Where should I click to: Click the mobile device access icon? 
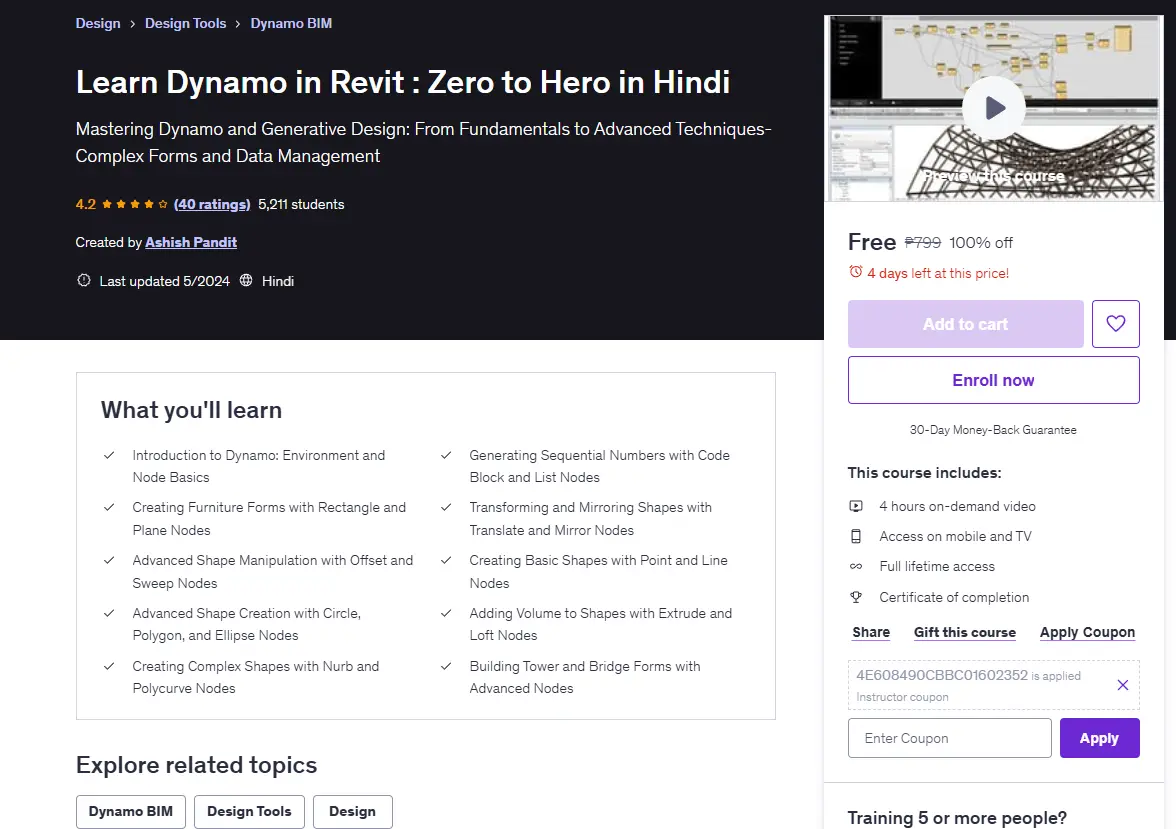coord(856,536)
